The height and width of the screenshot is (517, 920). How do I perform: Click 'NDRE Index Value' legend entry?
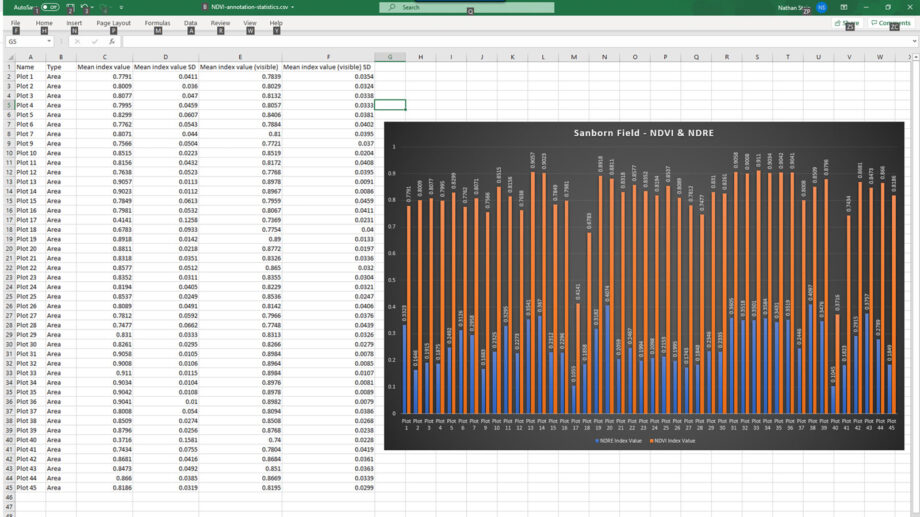tap(618, 440)
